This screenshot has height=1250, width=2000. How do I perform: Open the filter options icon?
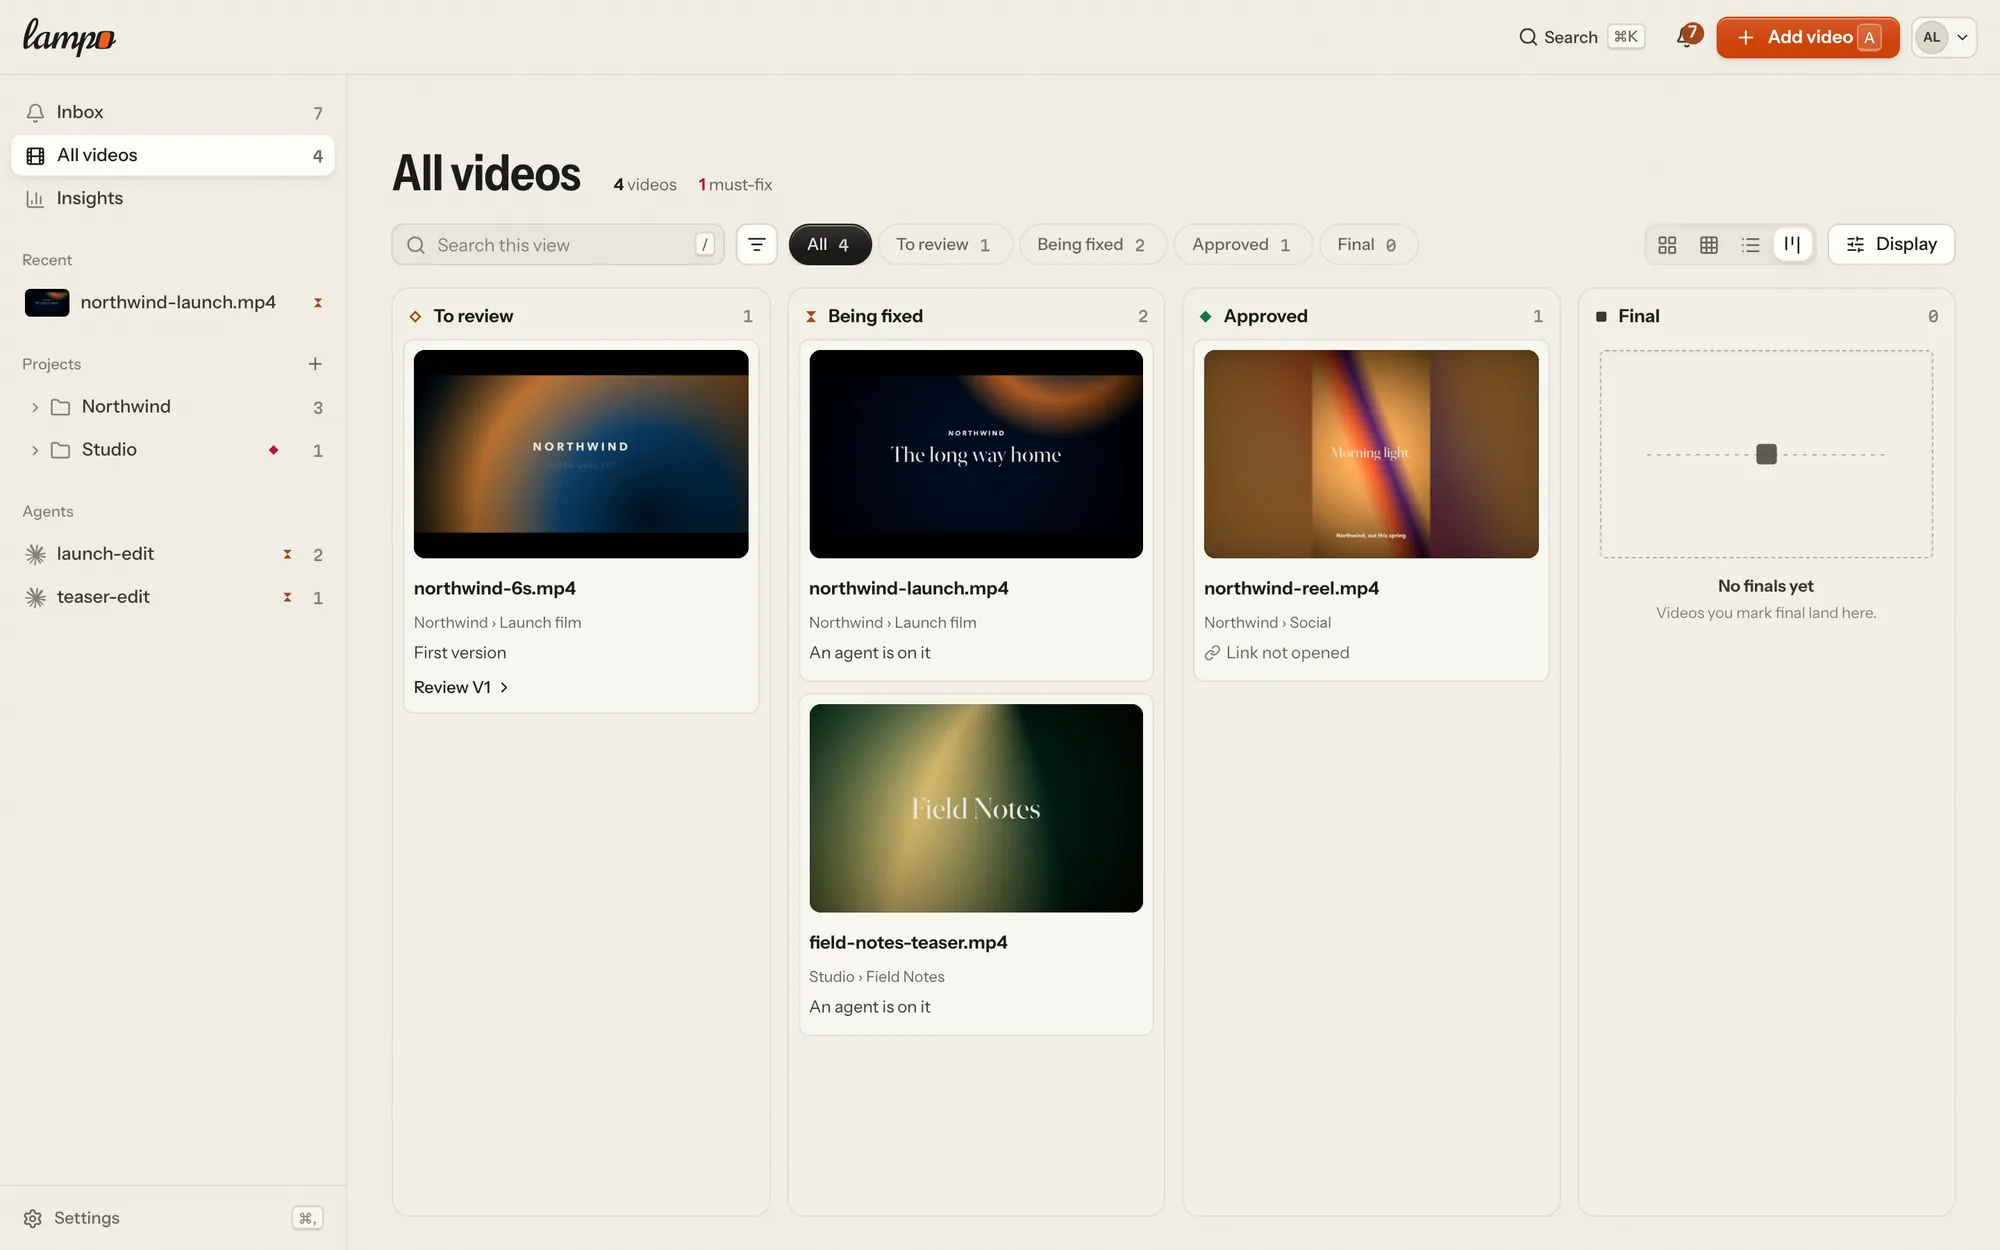pyautogui.click(x=757, y=245)
